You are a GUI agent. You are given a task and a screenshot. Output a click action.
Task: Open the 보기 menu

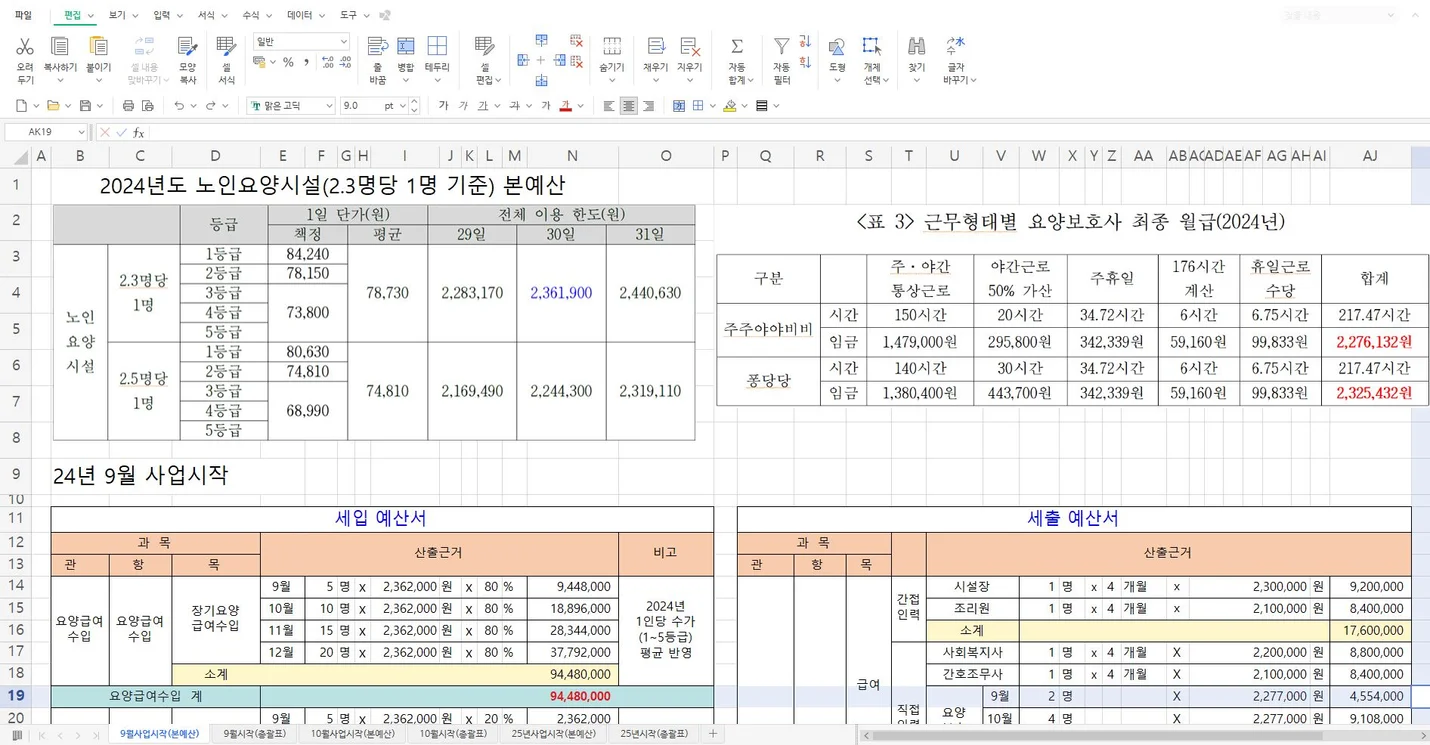click(x=117, y=15)
